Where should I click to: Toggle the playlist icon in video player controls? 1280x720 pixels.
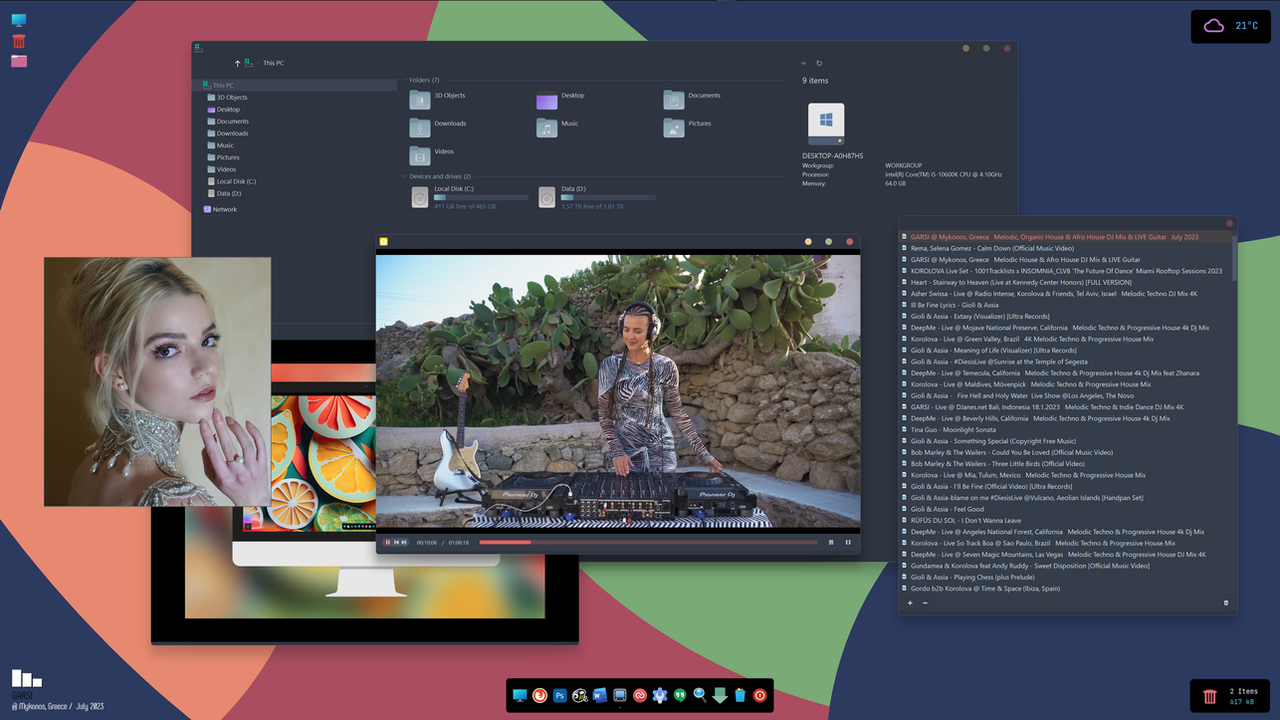coord(831,542)
